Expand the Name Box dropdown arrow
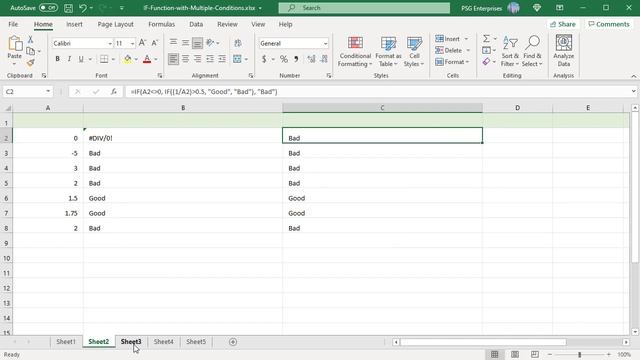 (48, 91)
